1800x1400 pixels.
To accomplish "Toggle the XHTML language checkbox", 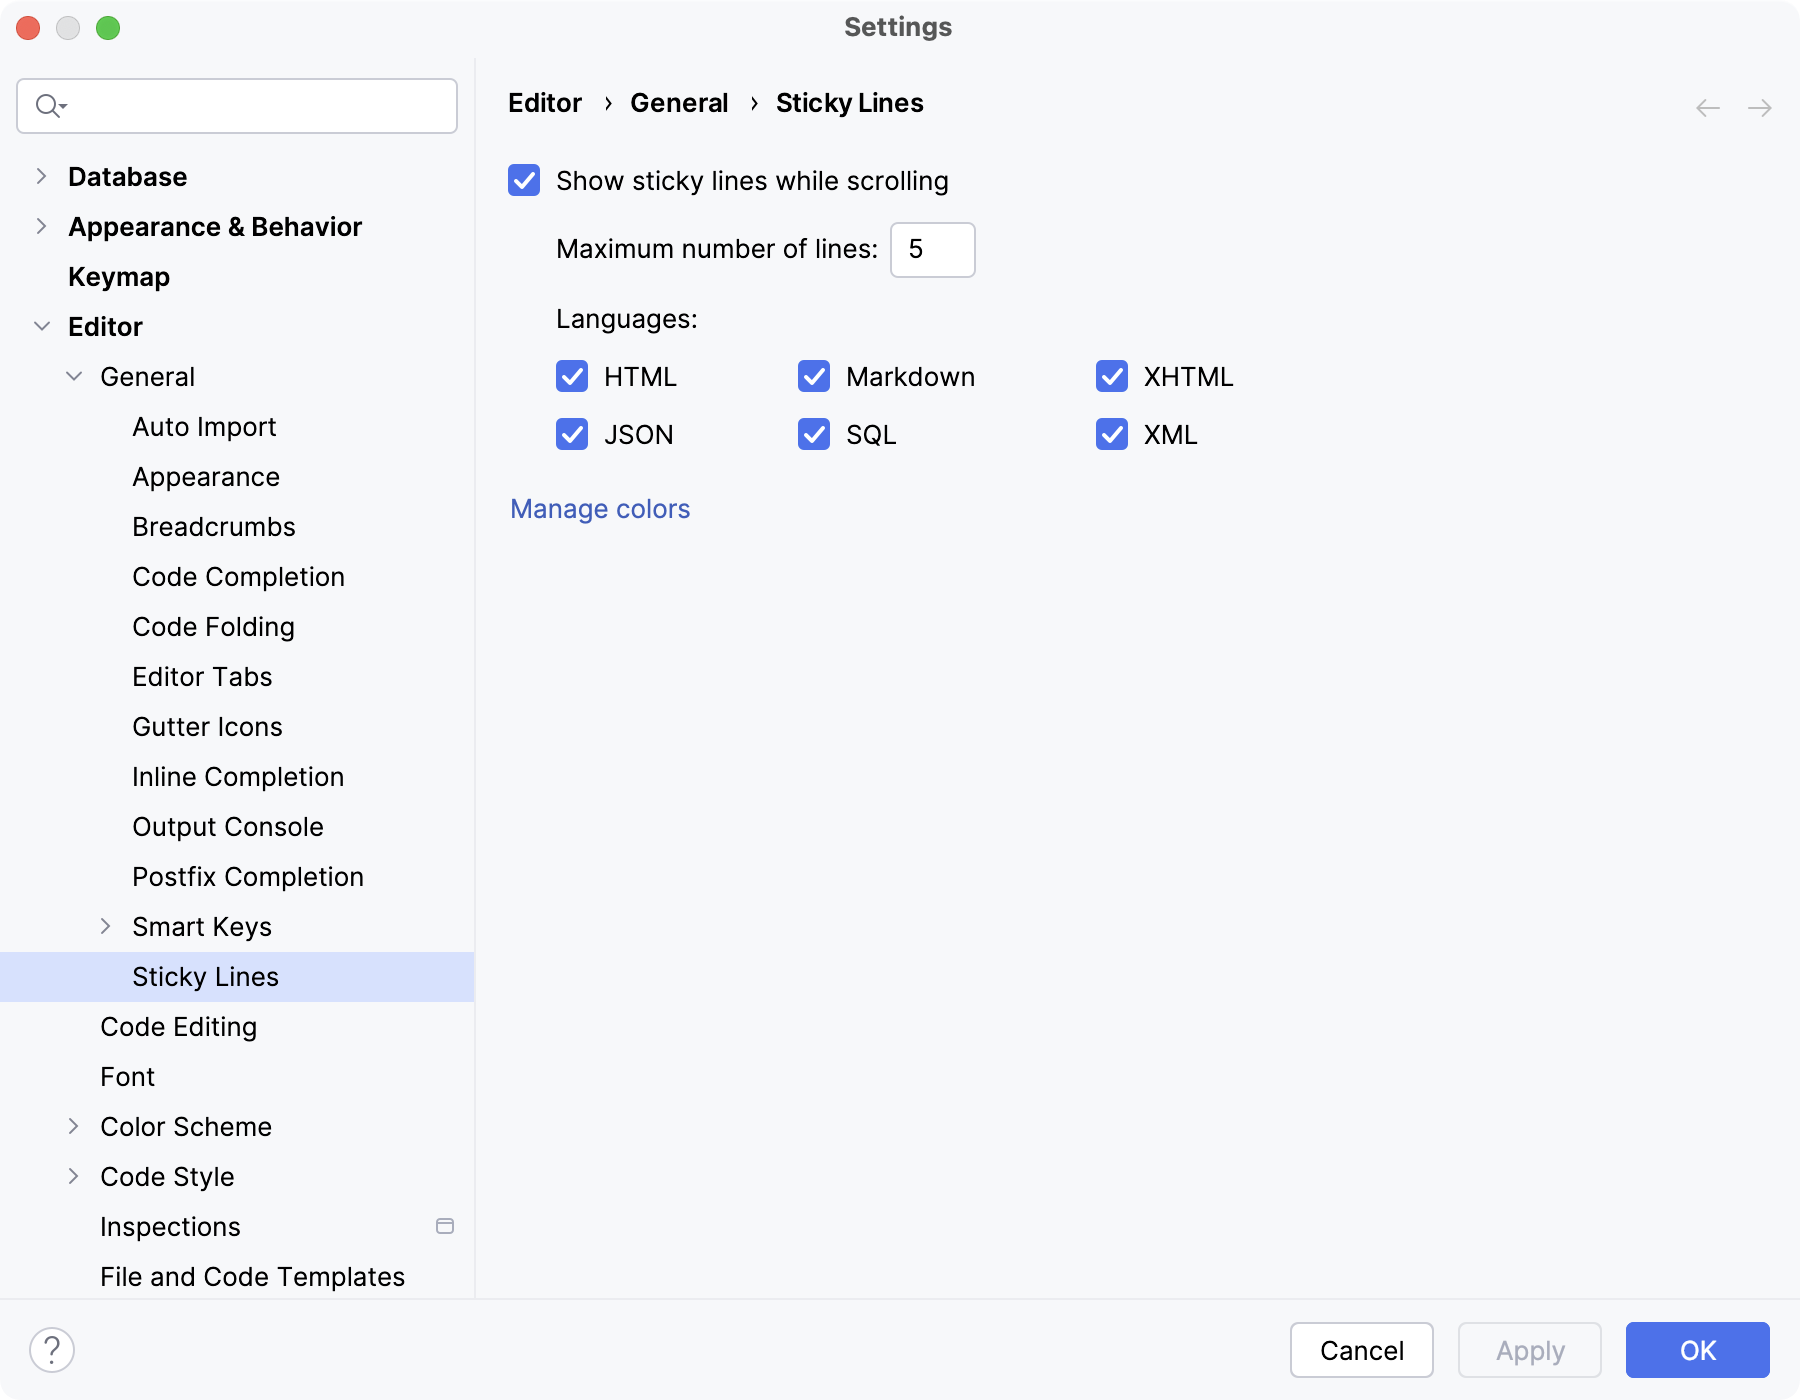I will coord(1112,377).
